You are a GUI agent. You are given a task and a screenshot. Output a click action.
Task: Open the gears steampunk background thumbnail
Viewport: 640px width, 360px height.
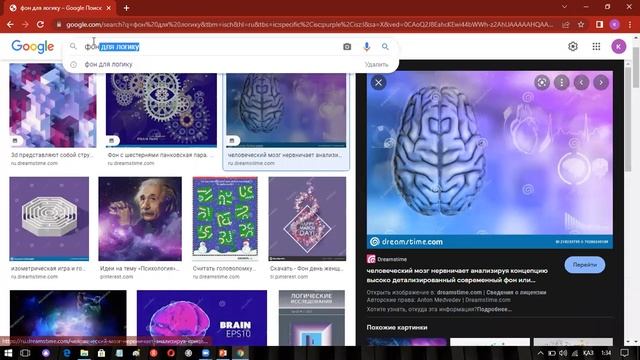click(161, 109)
